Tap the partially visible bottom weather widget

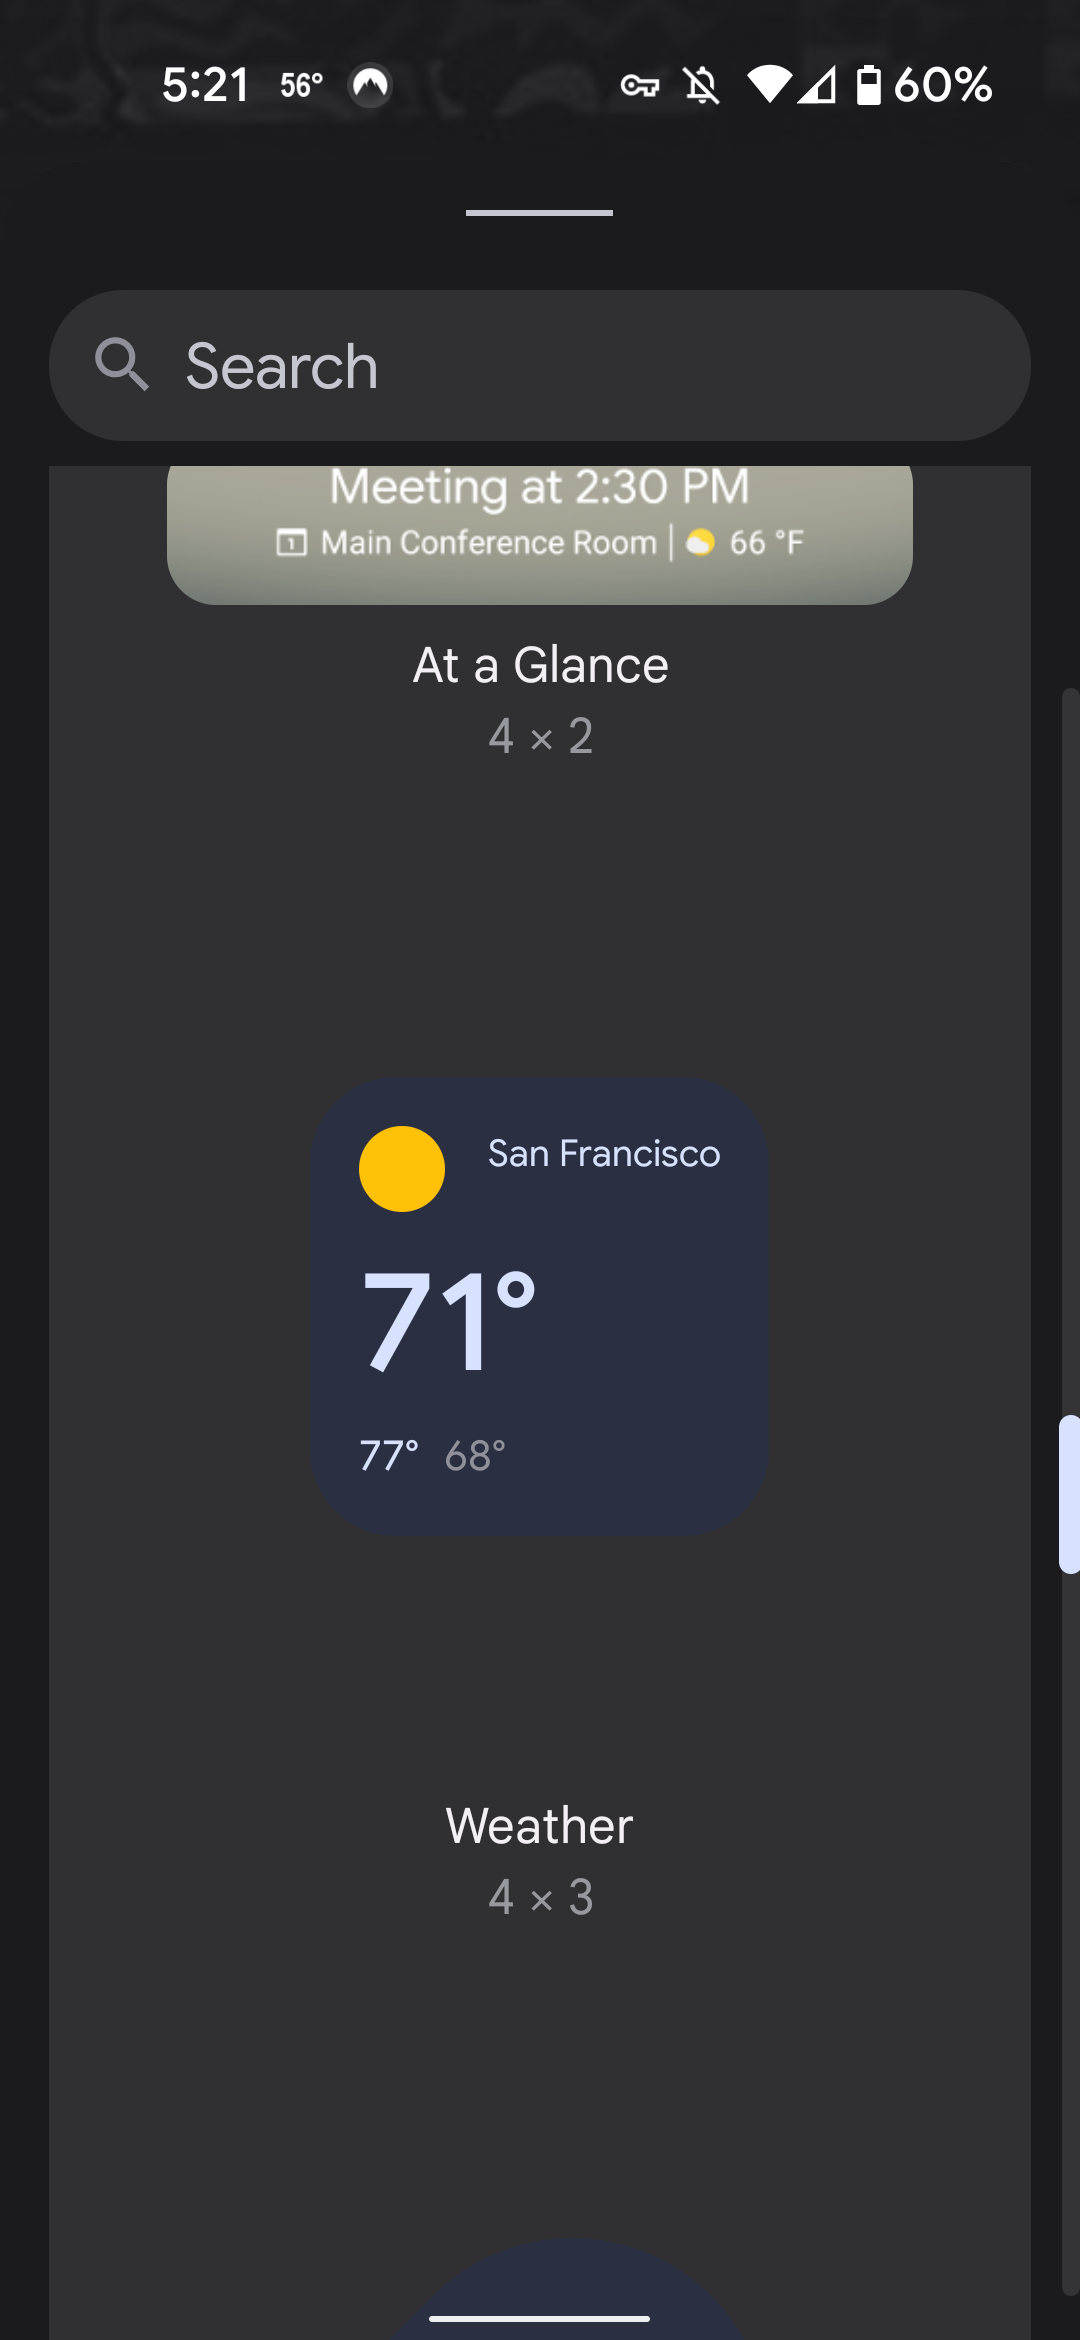[x=568, y=2288]
